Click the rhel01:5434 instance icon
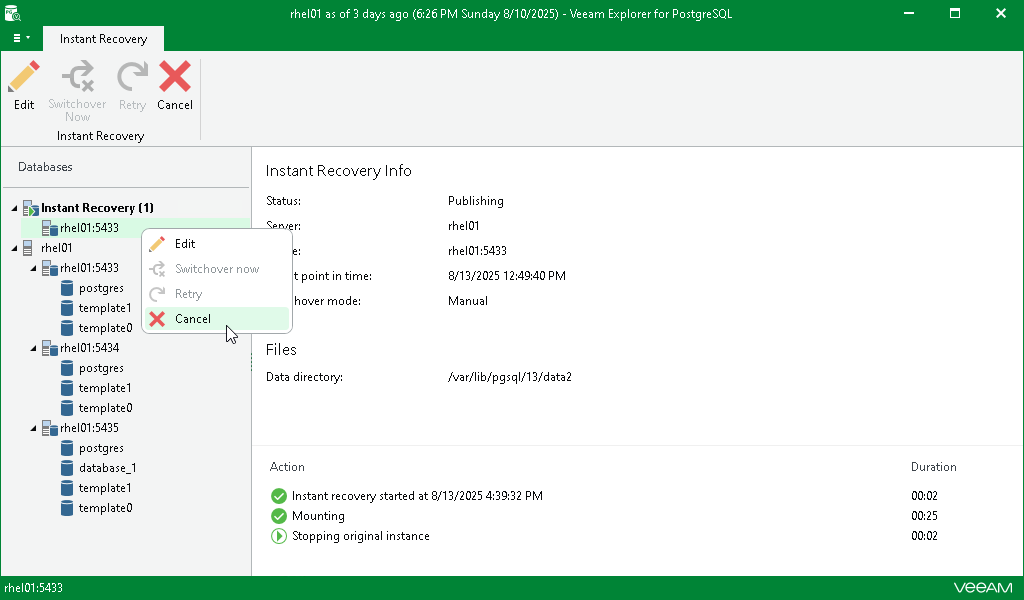This screenshot has width=1024, height=600. [49, 348]
